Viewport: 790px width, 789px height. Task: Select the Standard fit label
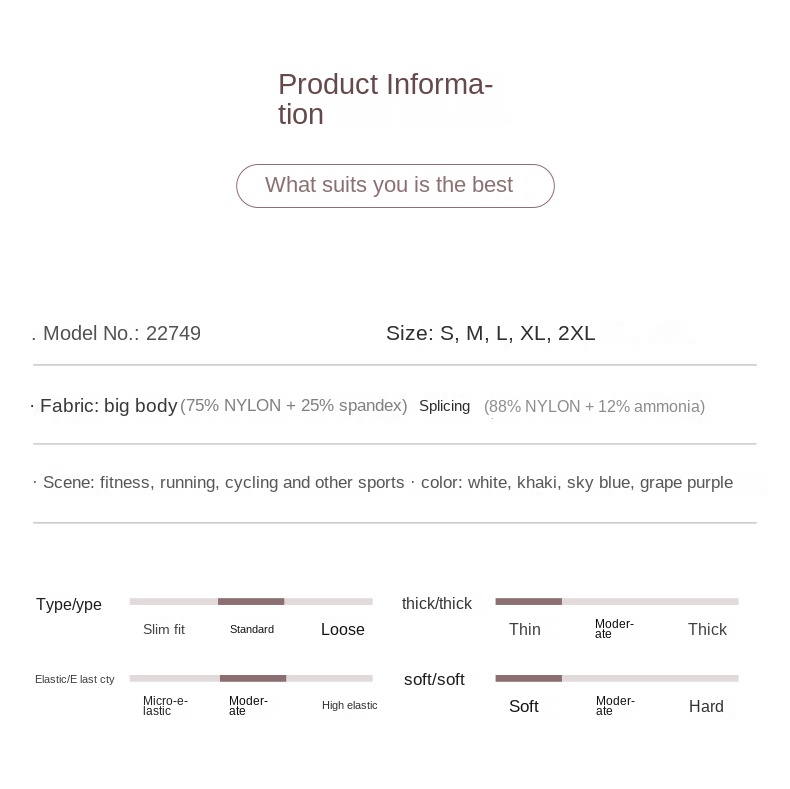click(x=252, y=629)
